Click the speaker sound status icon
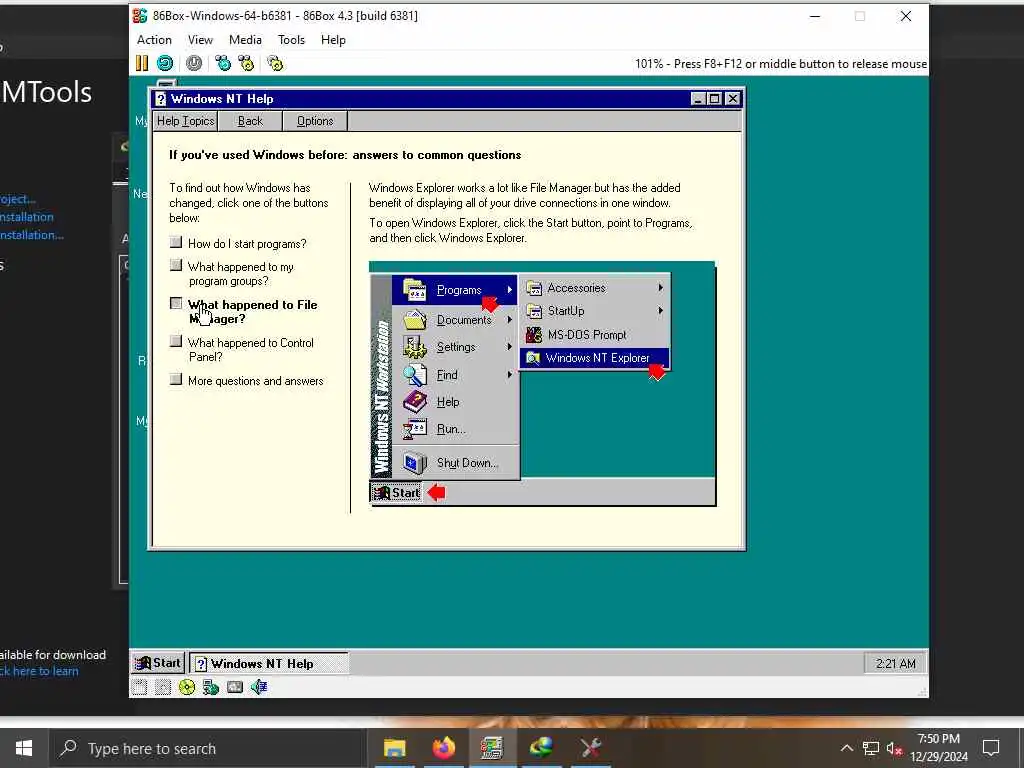The image size is (1024, 768). 259,686
